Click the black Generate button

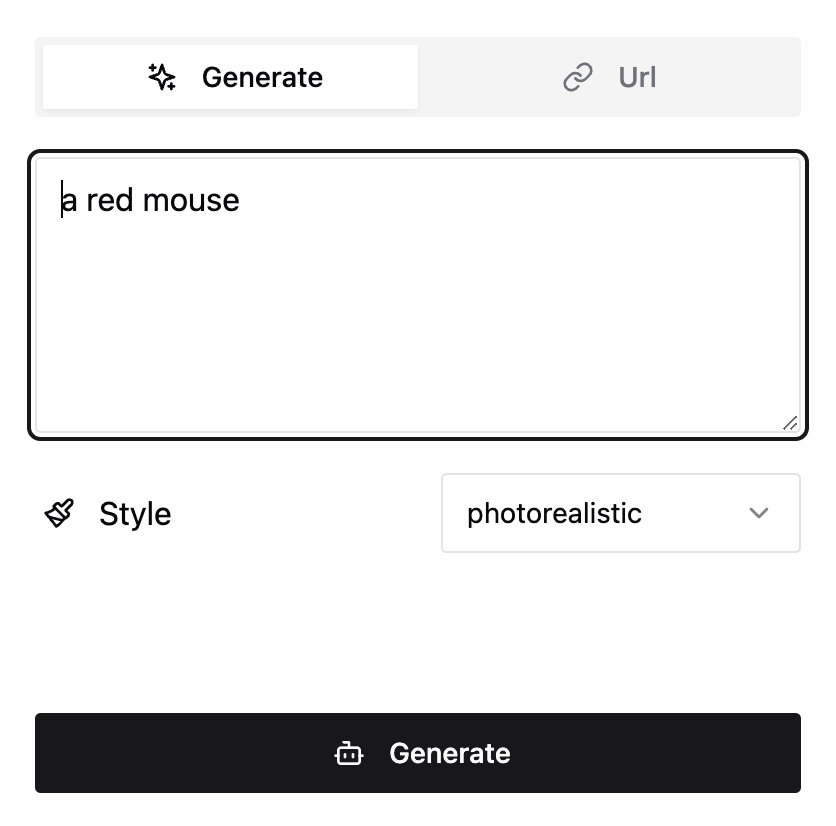tap(418, 753)
